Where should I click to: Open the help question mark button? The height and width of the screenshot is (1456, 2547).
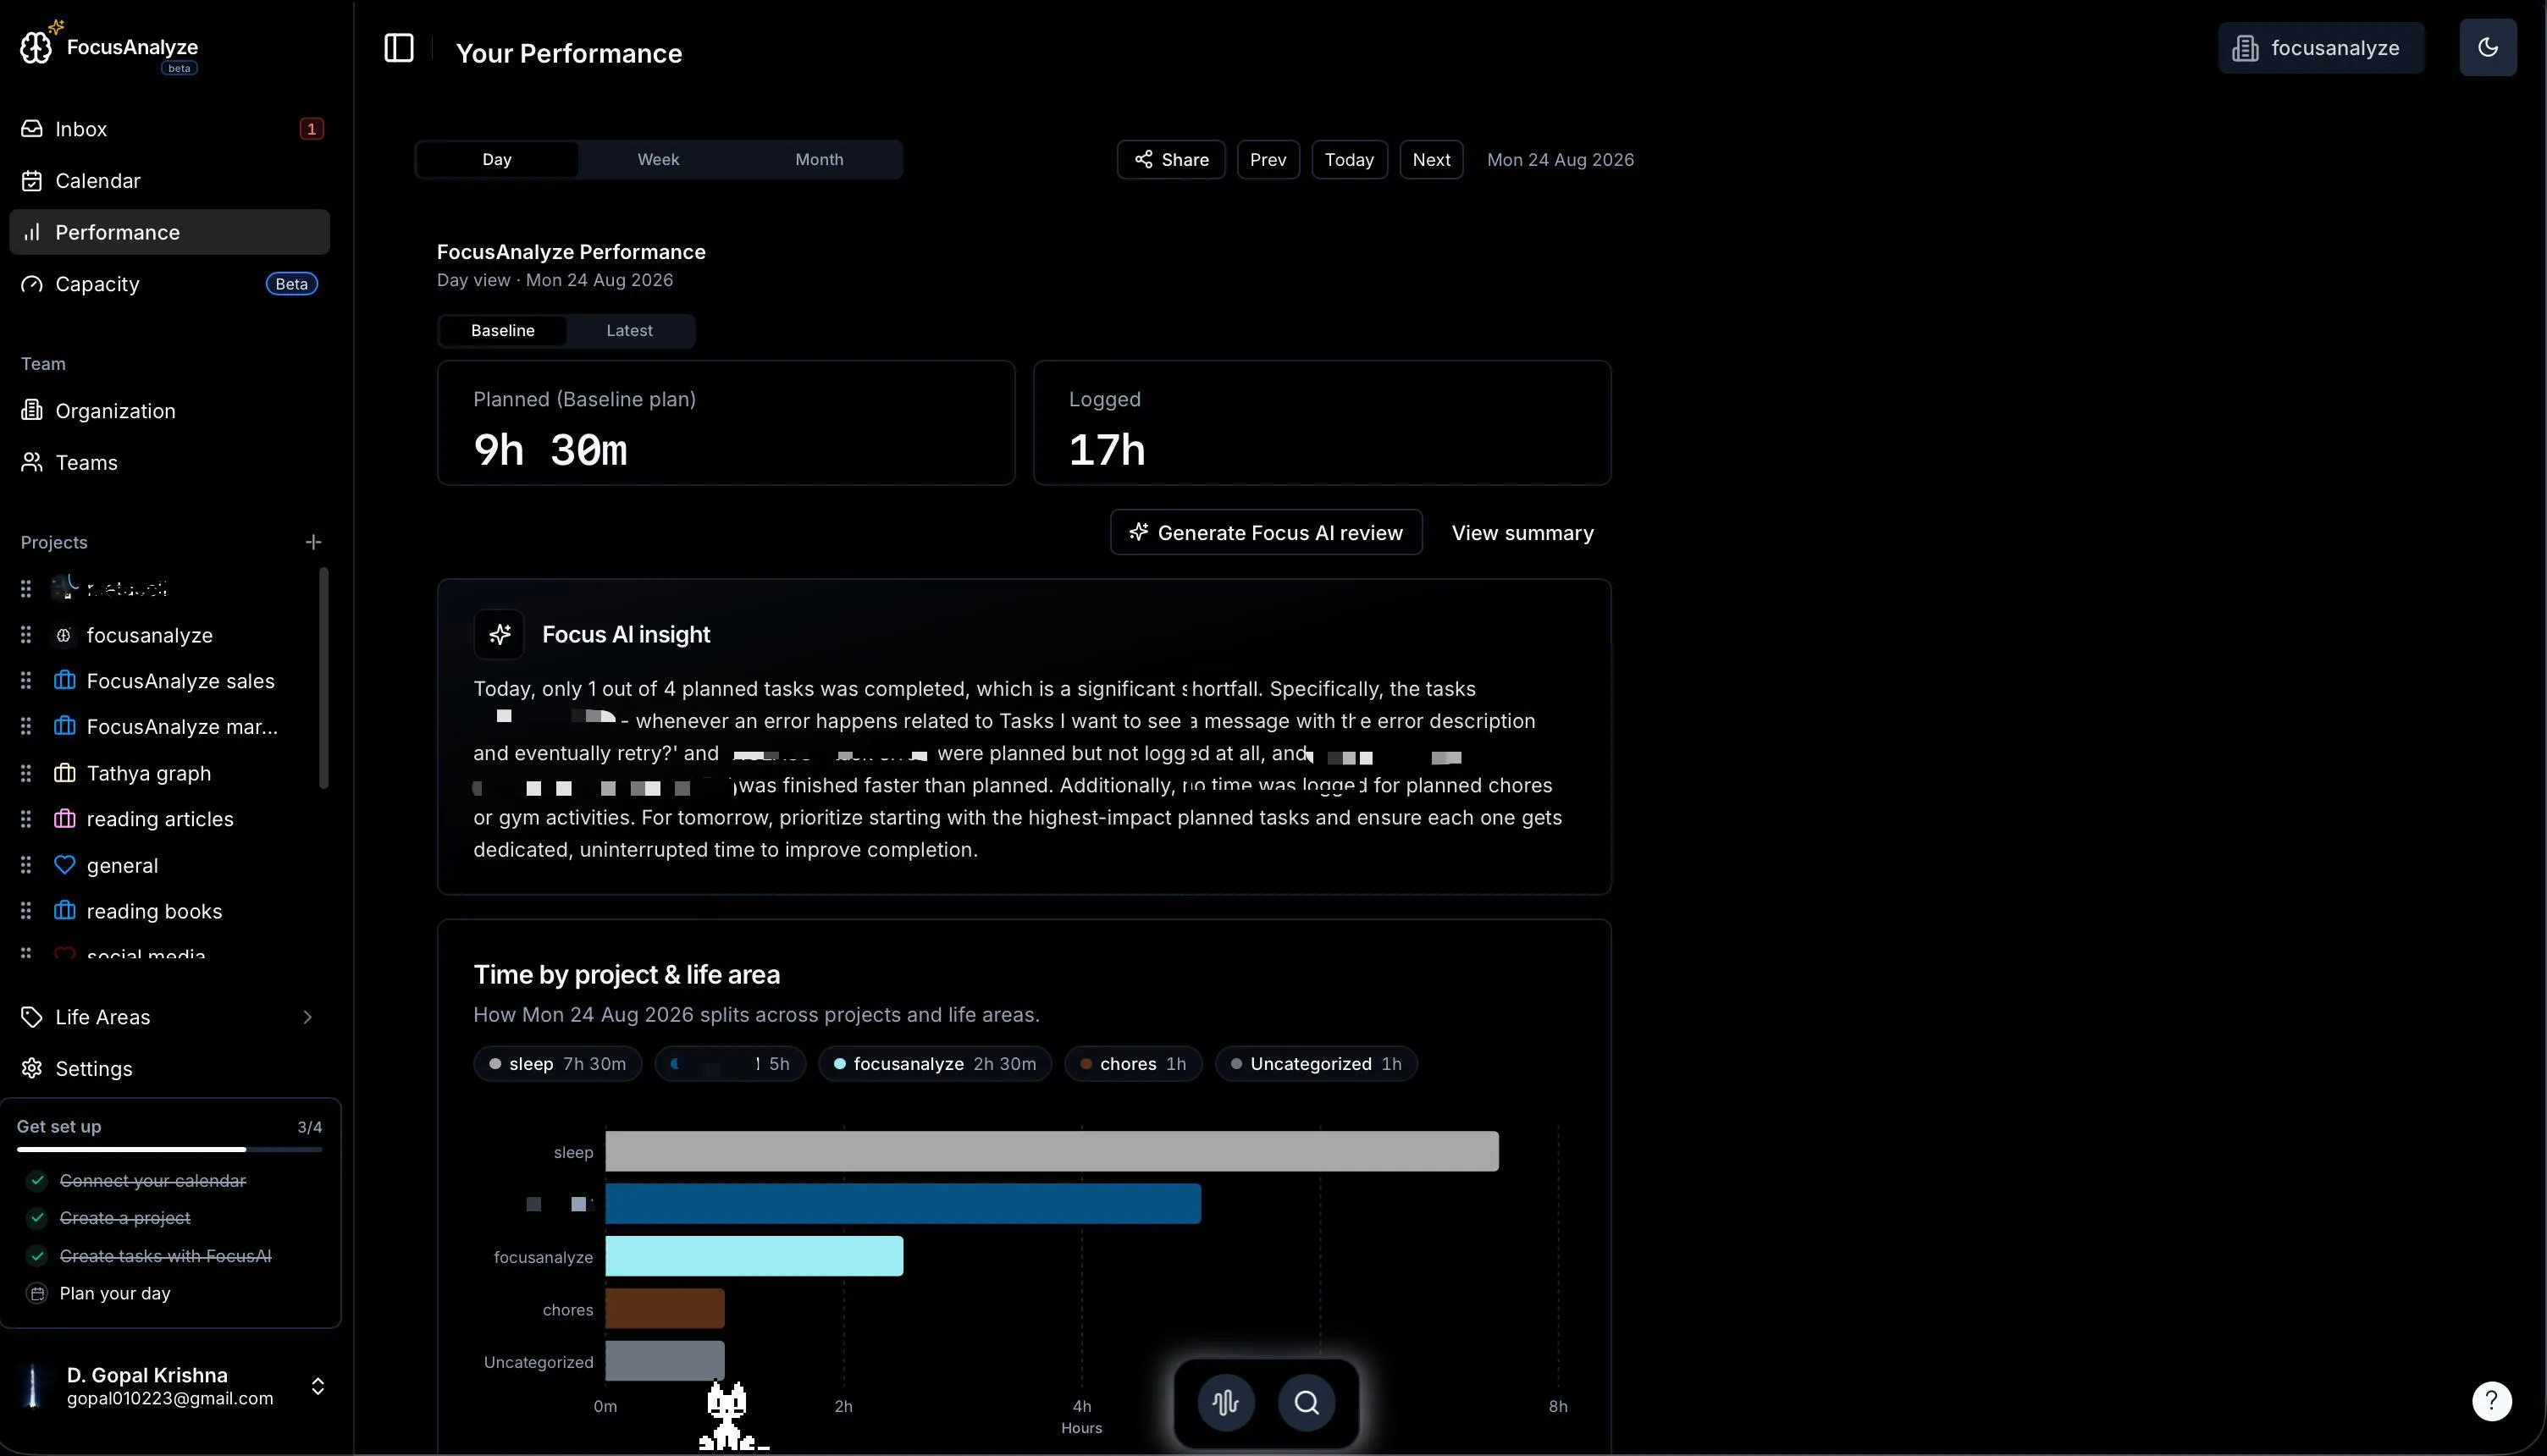click(2491, 1401)
